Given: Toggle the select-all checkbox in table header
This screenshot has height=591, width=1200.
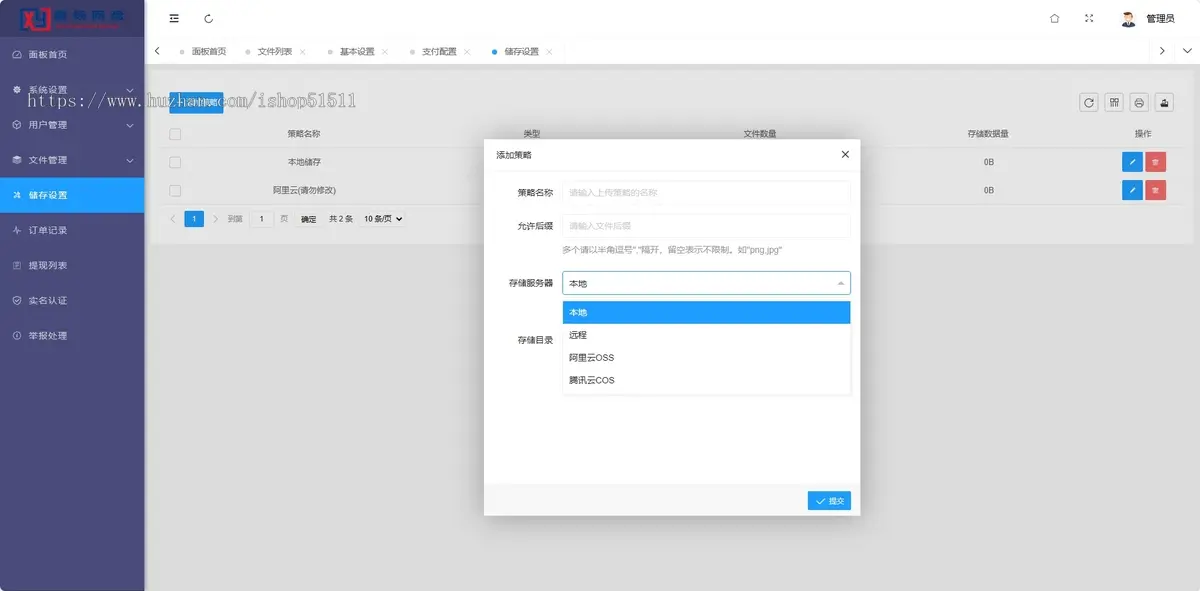Looking at the screenshot, I should point(175,133).
